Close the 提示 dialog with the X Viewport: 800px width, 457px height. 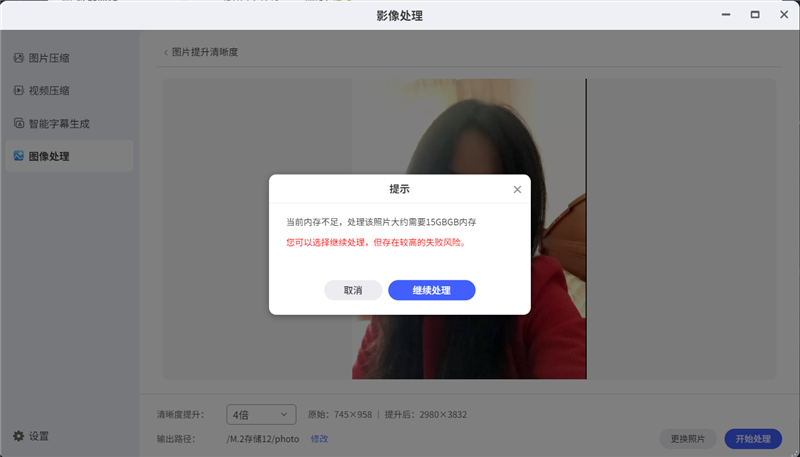[517, 189]
